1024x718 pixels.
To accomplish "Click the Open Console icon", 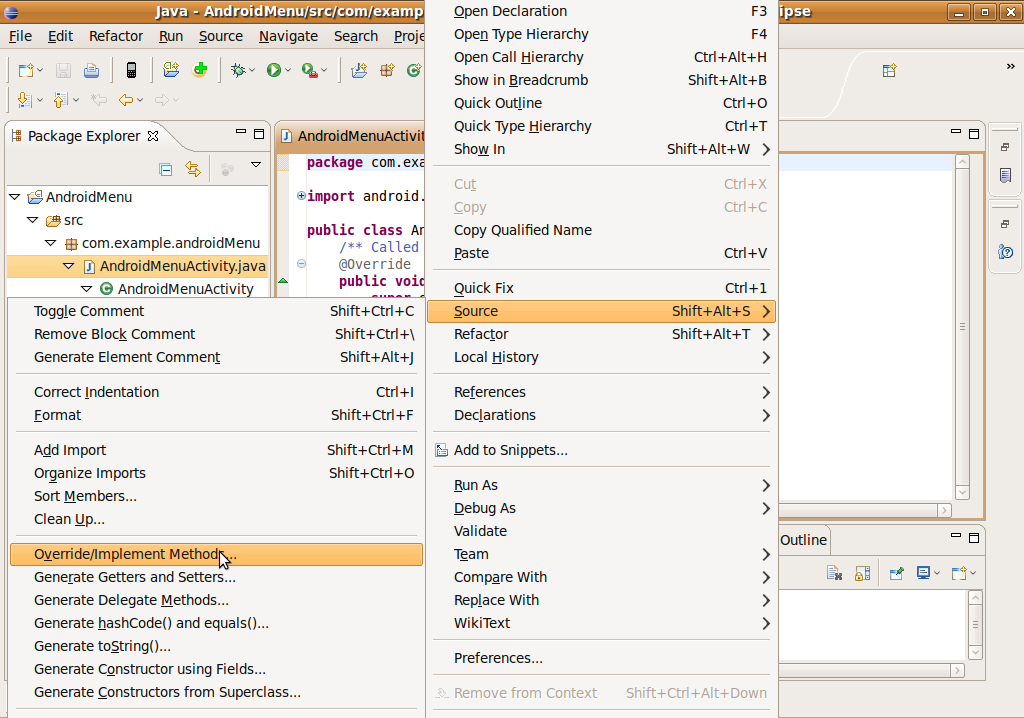I will [x=959, y=573].
